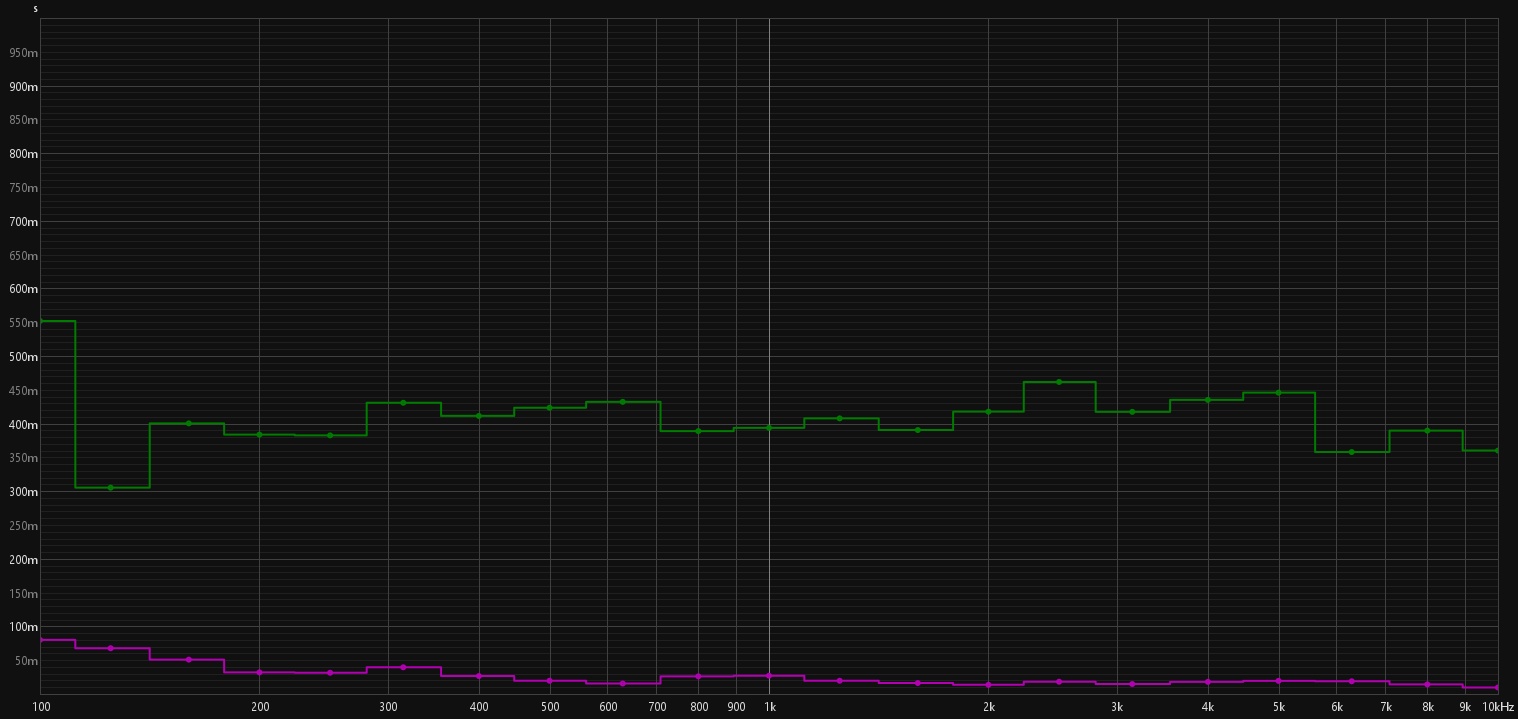The height and width of the screenshot is (719, 1518).
Task: Click the 6k frequency axis label
Action: click(1336, 707)
